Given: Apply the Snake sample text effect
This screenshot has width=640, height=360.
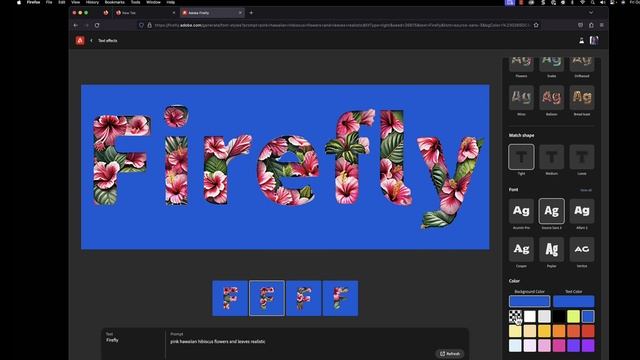Looking at the screenshot, I should coord(551,65).
